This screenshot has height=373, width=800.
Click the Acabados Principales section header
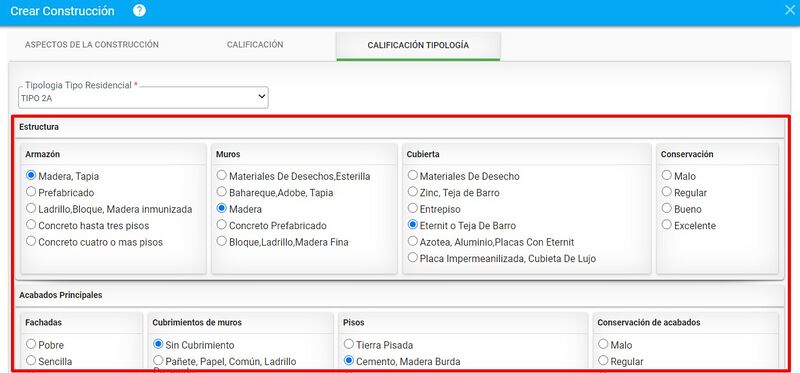61,295
